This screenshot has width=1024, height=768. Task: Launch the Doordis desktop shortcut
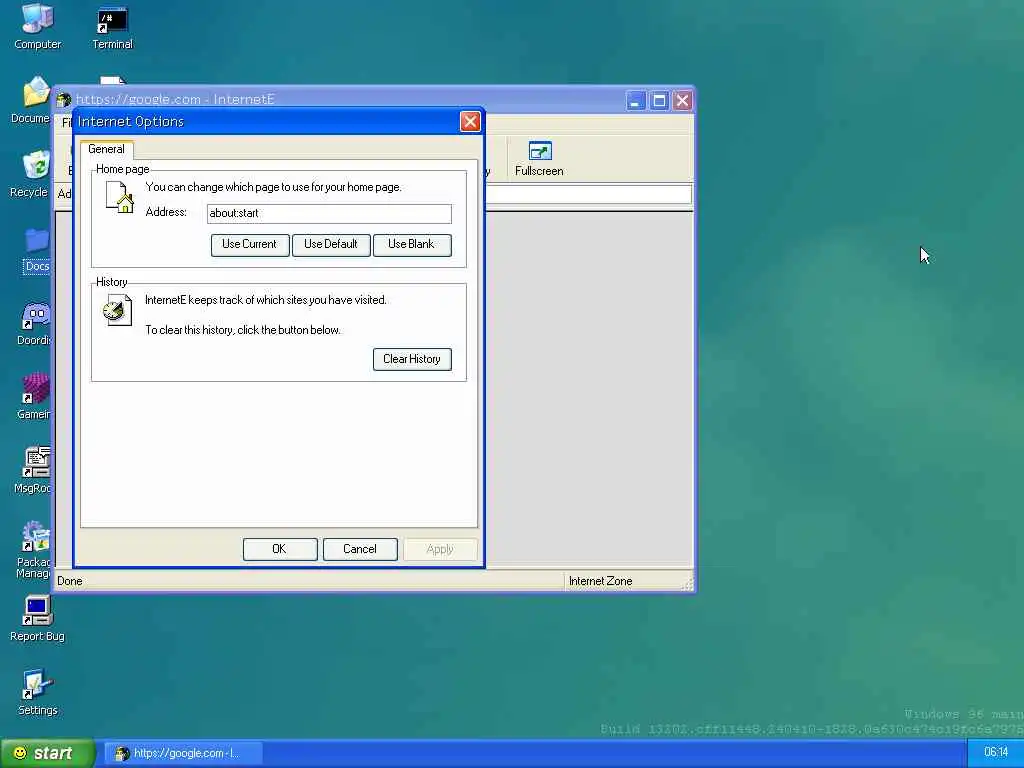pyautogui.click(x=34, y=324)
